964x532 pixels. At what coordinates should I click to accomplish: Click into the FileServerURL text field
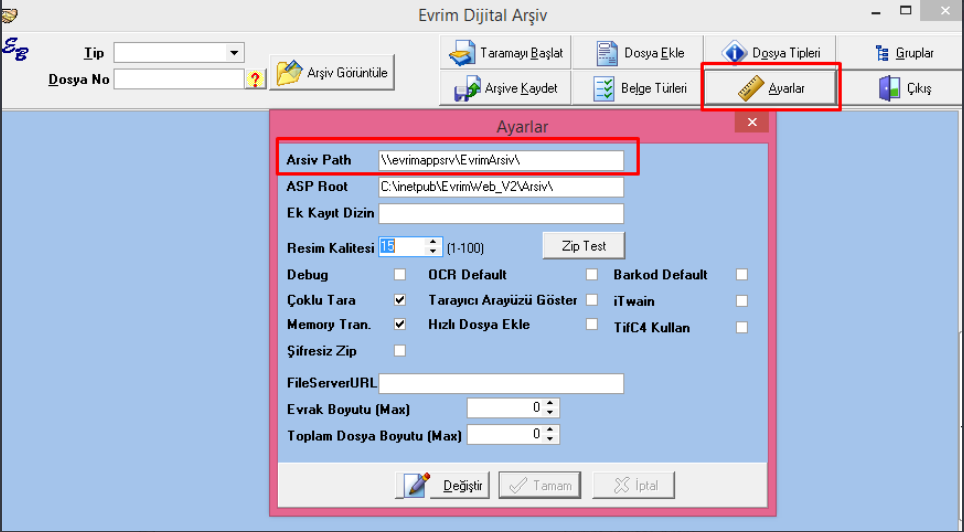pos(501,384)
